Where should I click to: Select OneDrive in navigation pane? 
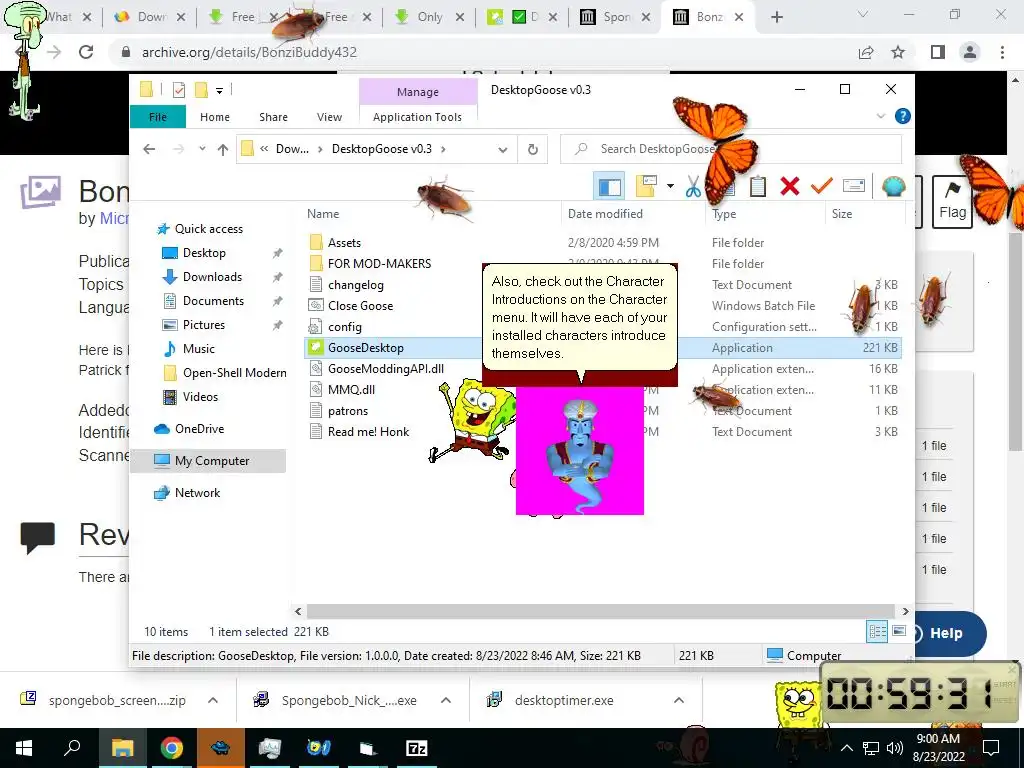tap(199, 429)
